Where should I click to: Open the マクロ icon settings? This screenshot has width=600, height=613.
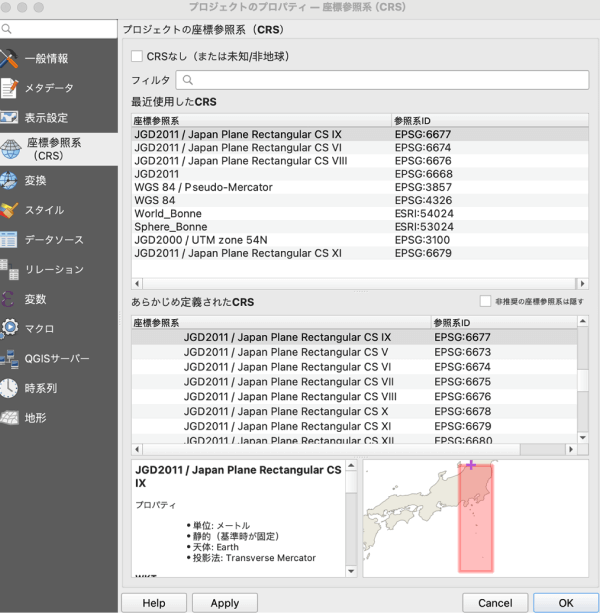point(10,329)
